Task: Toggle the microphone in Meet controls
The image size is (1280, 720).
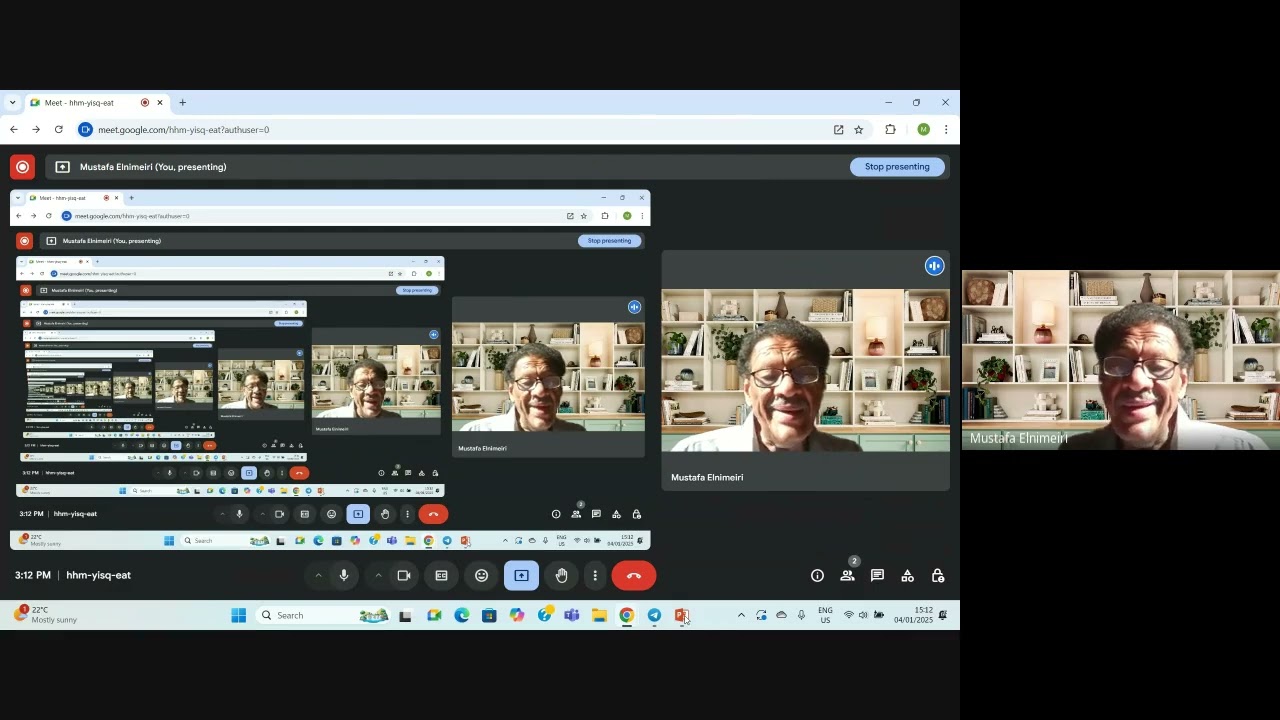Action: (x=344, y=576)
